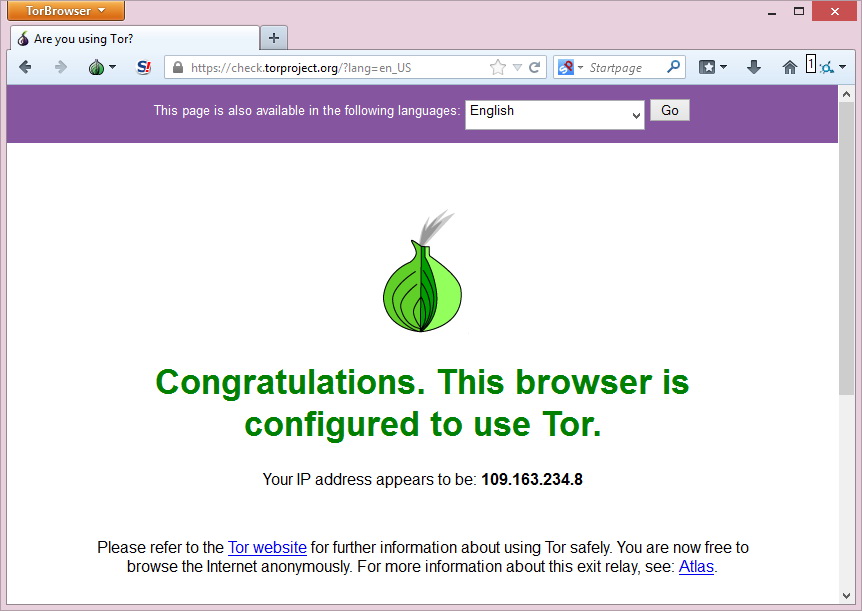Open a new tab with the plus button
The image size is (862, 611).
click(x=274, y=38)
